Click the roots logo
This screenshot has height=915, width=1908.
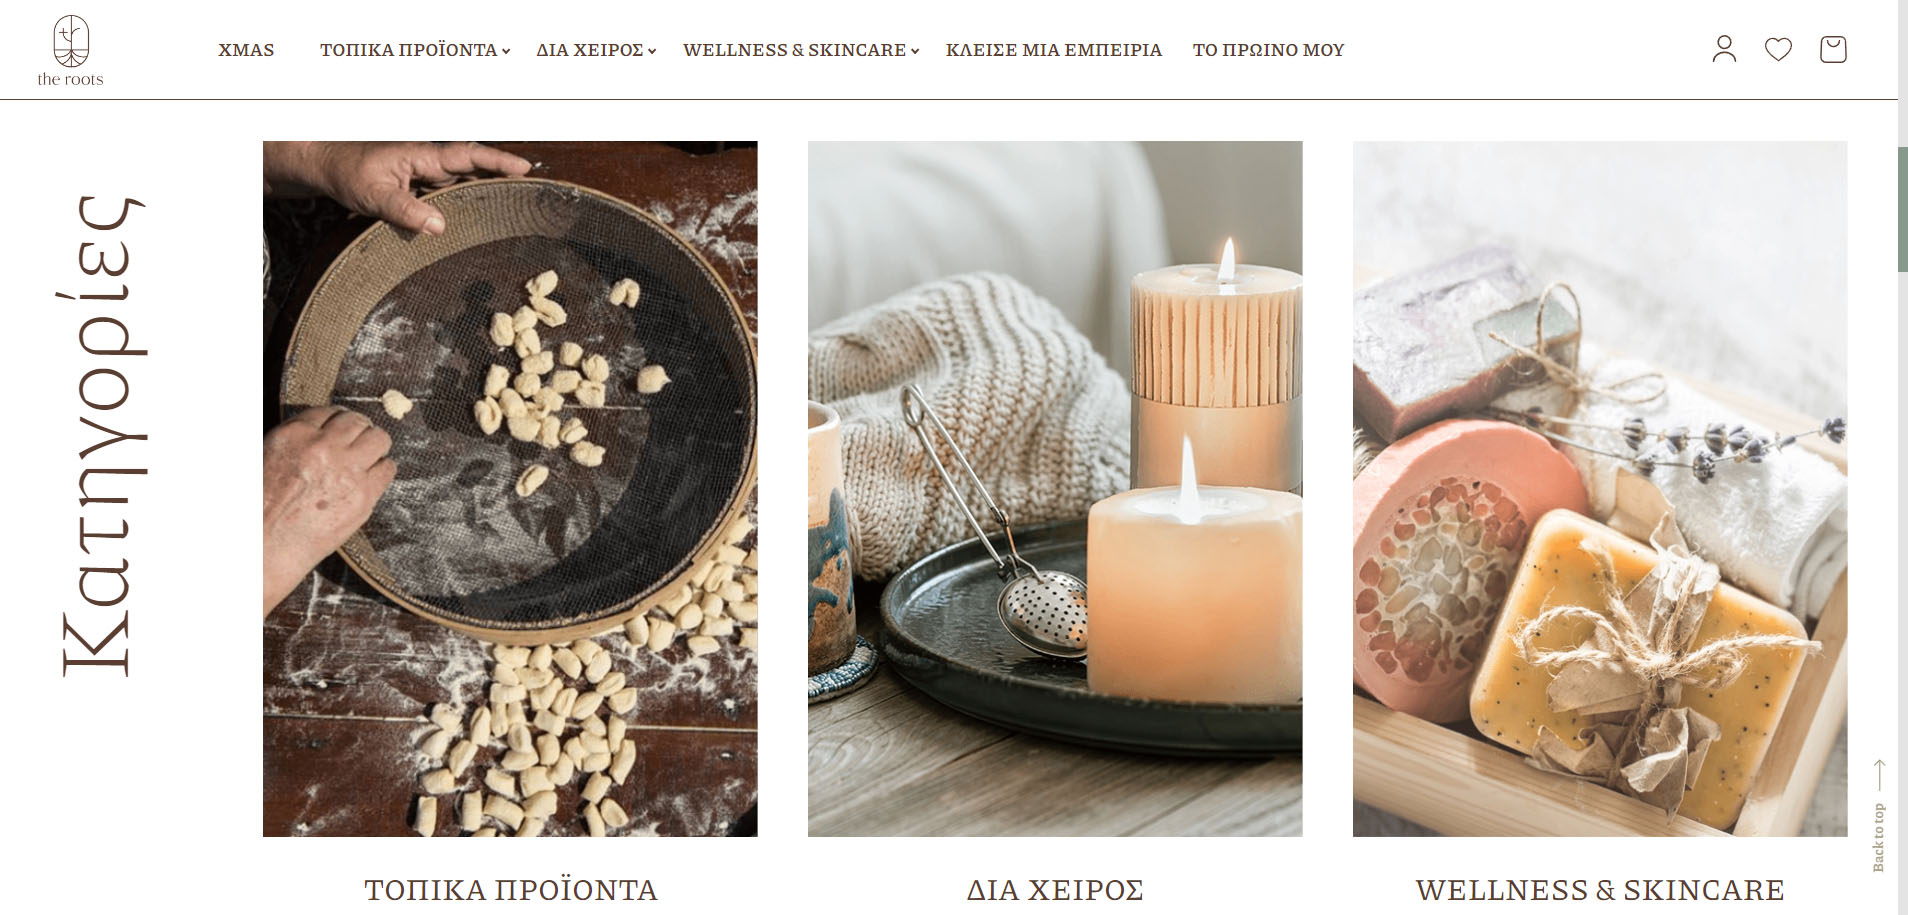click(71, 50)
